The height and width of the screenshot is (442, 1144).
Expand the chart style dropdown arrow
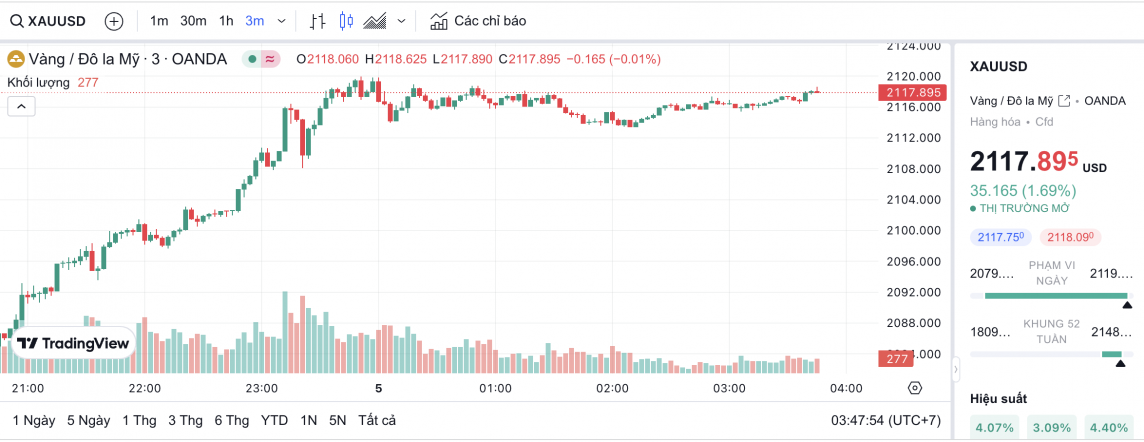click(x=402, y=21)
